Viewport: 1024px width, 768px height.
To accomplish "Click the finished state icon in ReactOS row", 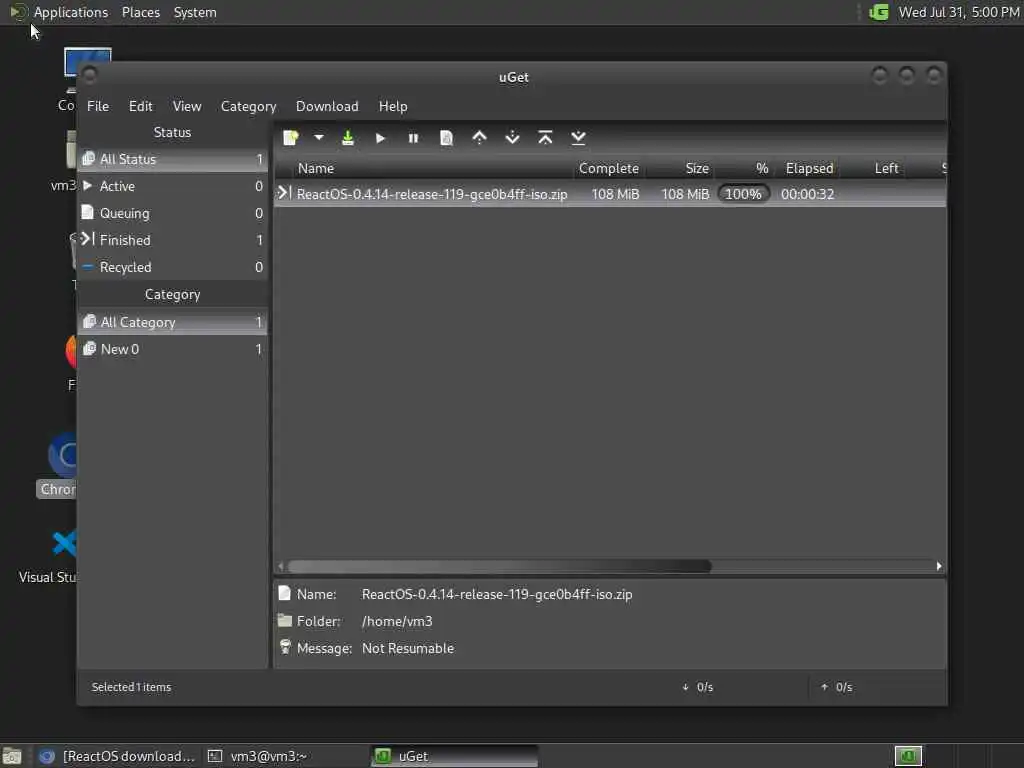I will [x=284, y=193].
